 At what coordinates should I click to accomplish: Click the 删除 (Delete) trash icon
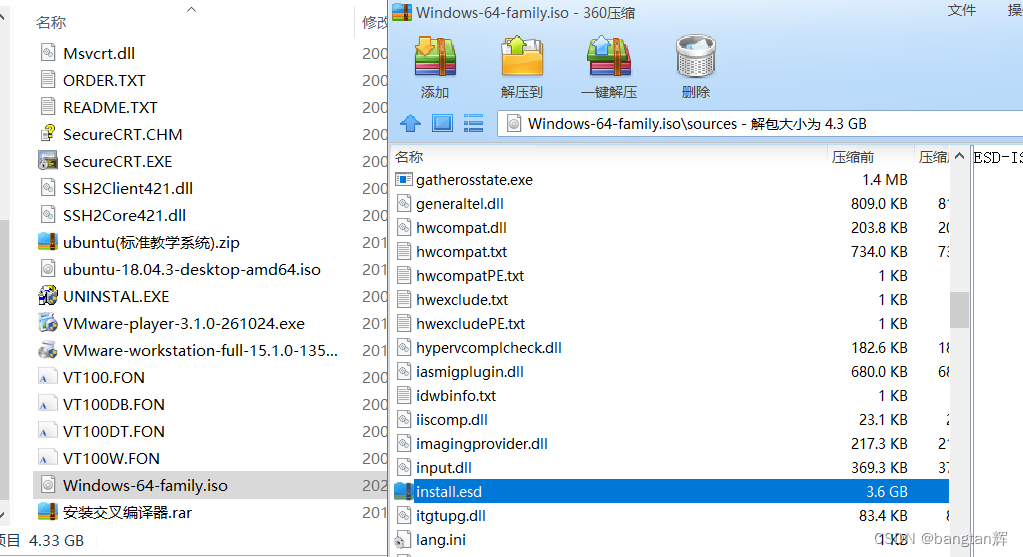(696, 57)
